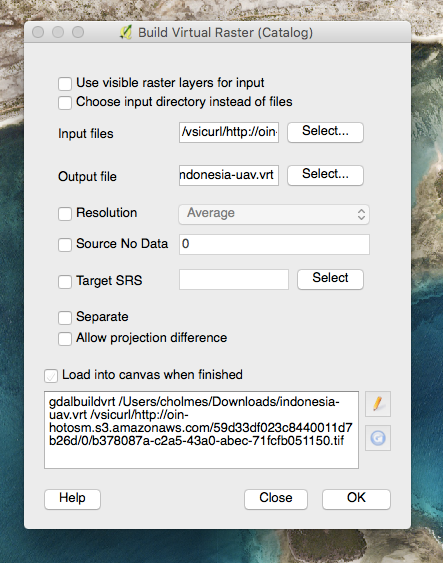Click the pencil edit command icon

click(378, 404)
